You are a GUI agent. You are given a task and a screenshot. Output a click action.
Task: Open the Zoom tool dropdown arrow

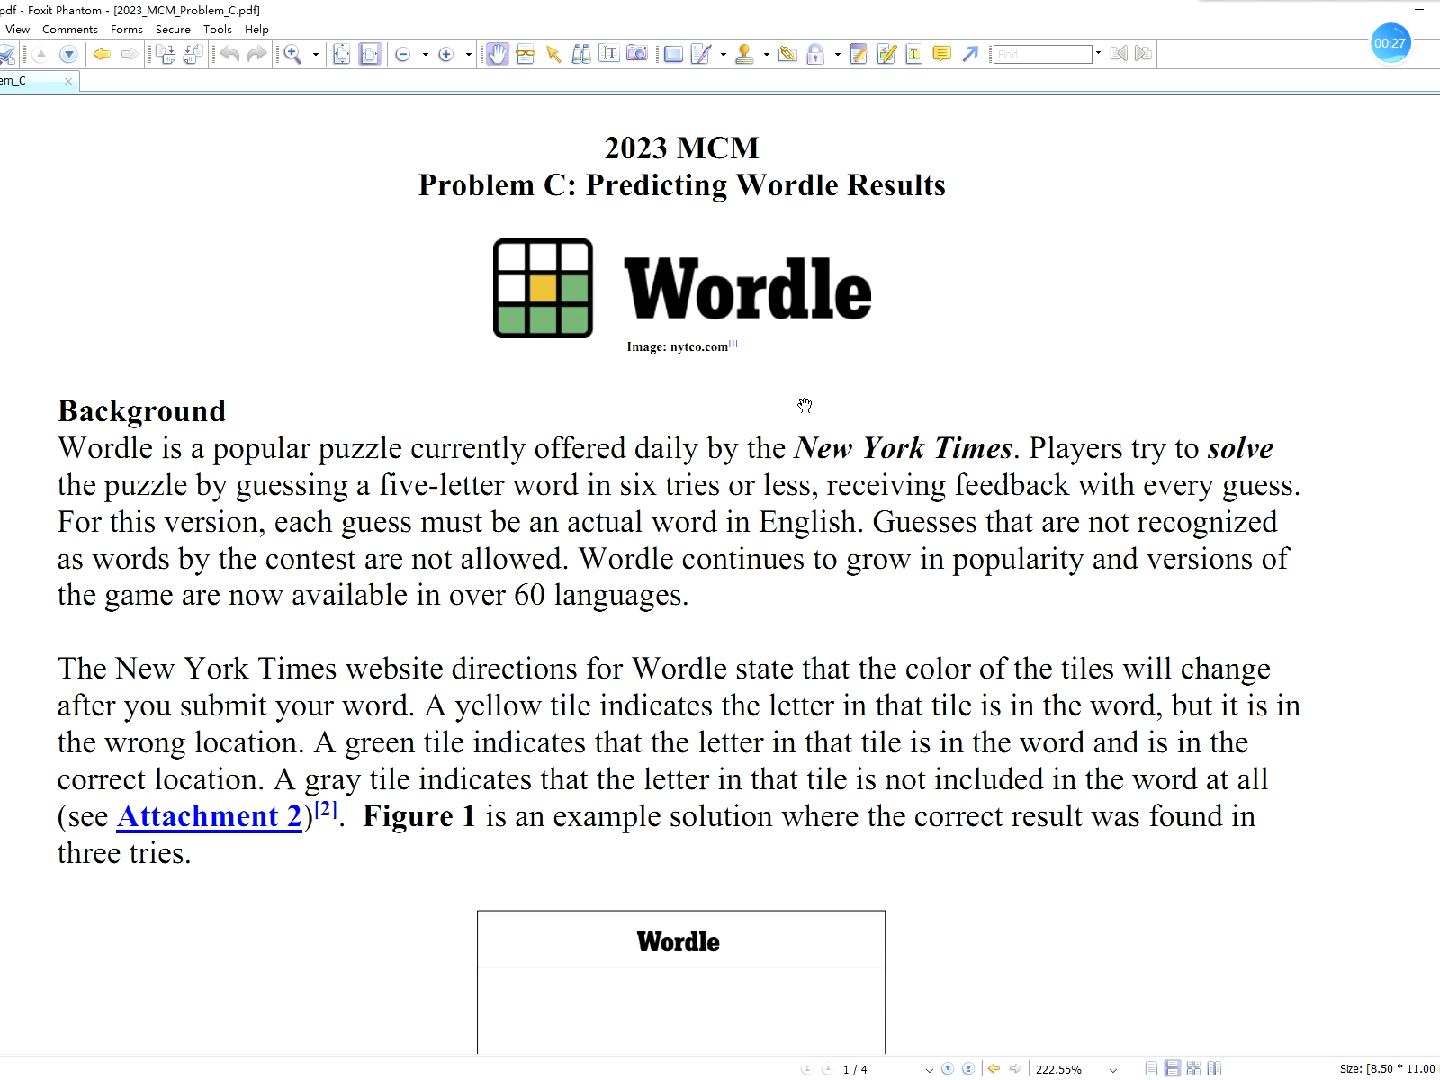pyautogui.click(x=316, y=55)
